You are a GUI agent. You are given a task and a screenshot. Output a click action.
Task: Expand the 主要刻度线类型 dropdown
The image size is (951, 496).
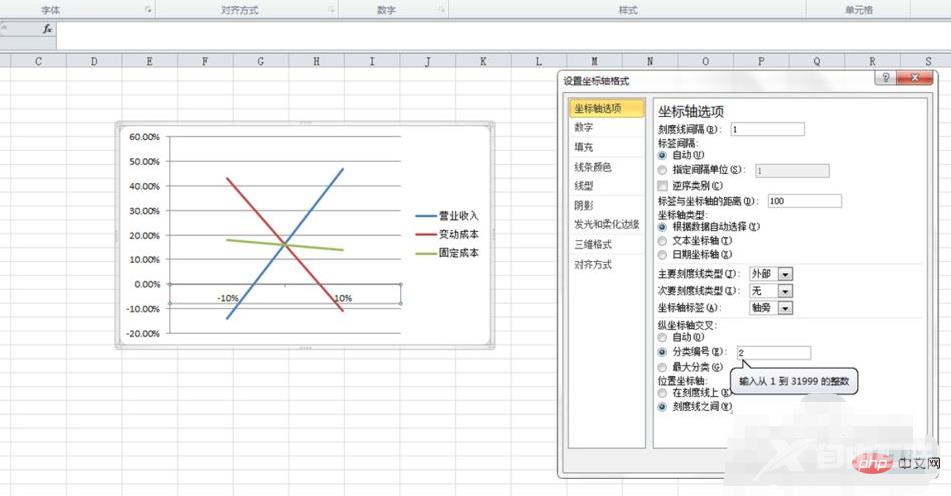[785, 274]
